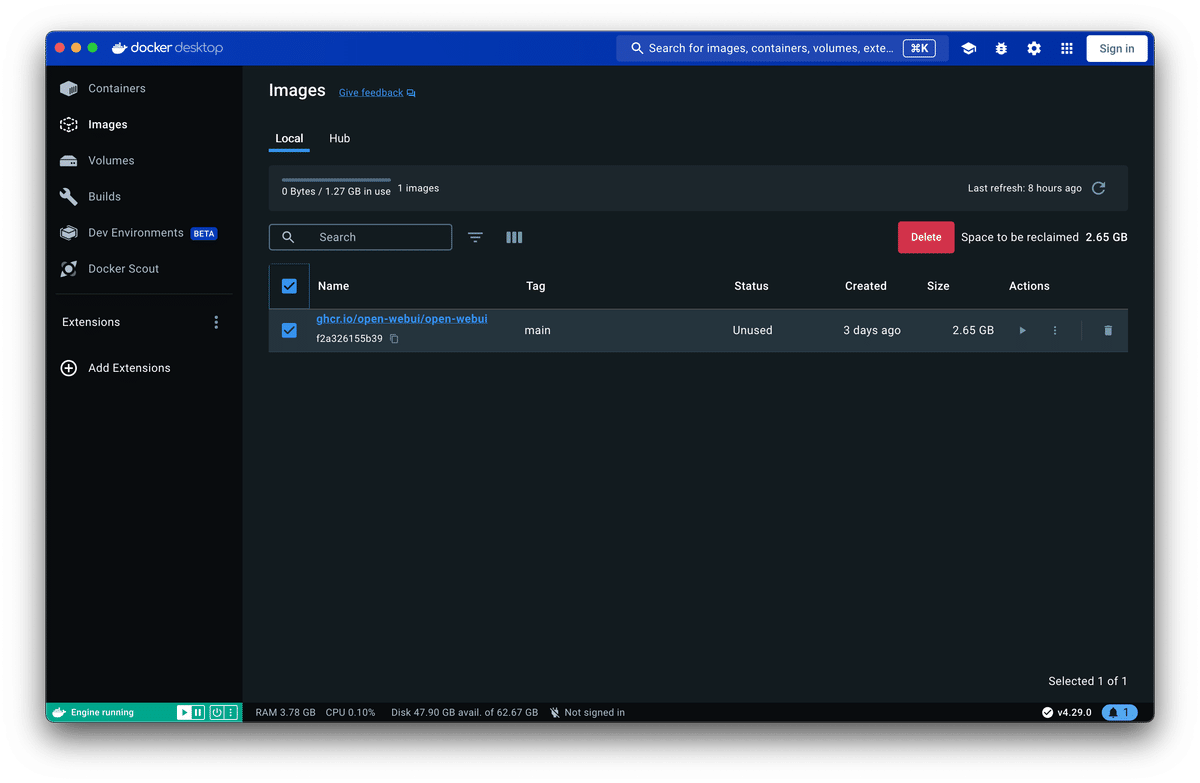Open the filter options icon
1200x783 pixels.
pos(475,237)
